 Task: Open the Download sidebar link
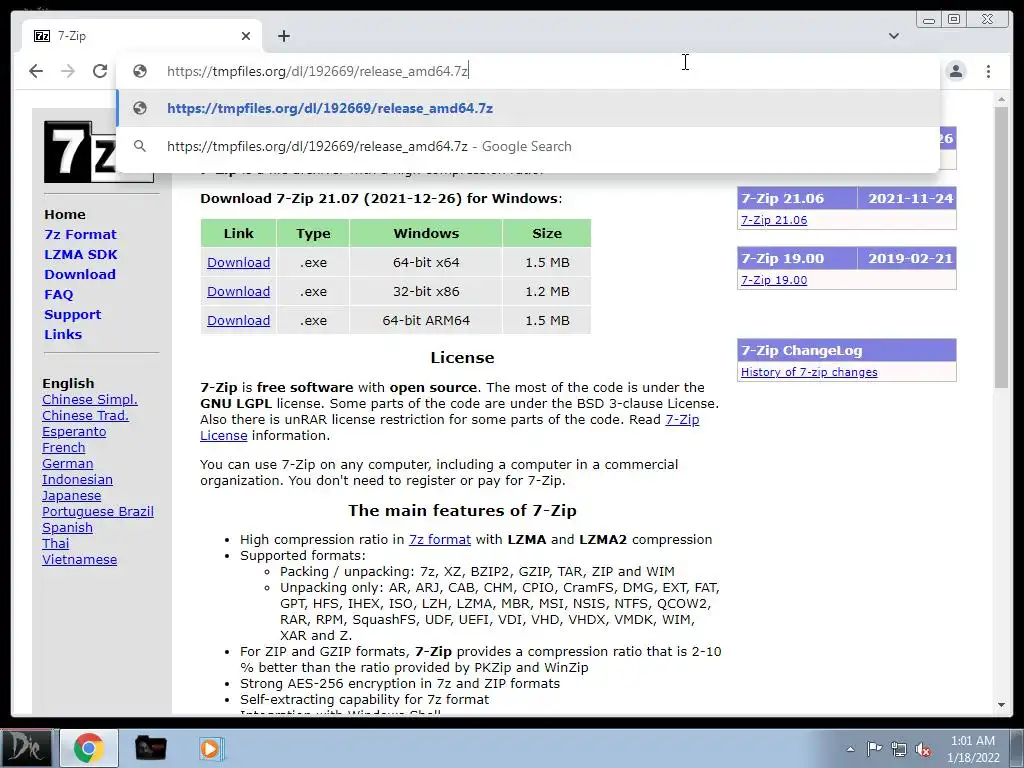point(80,275)
